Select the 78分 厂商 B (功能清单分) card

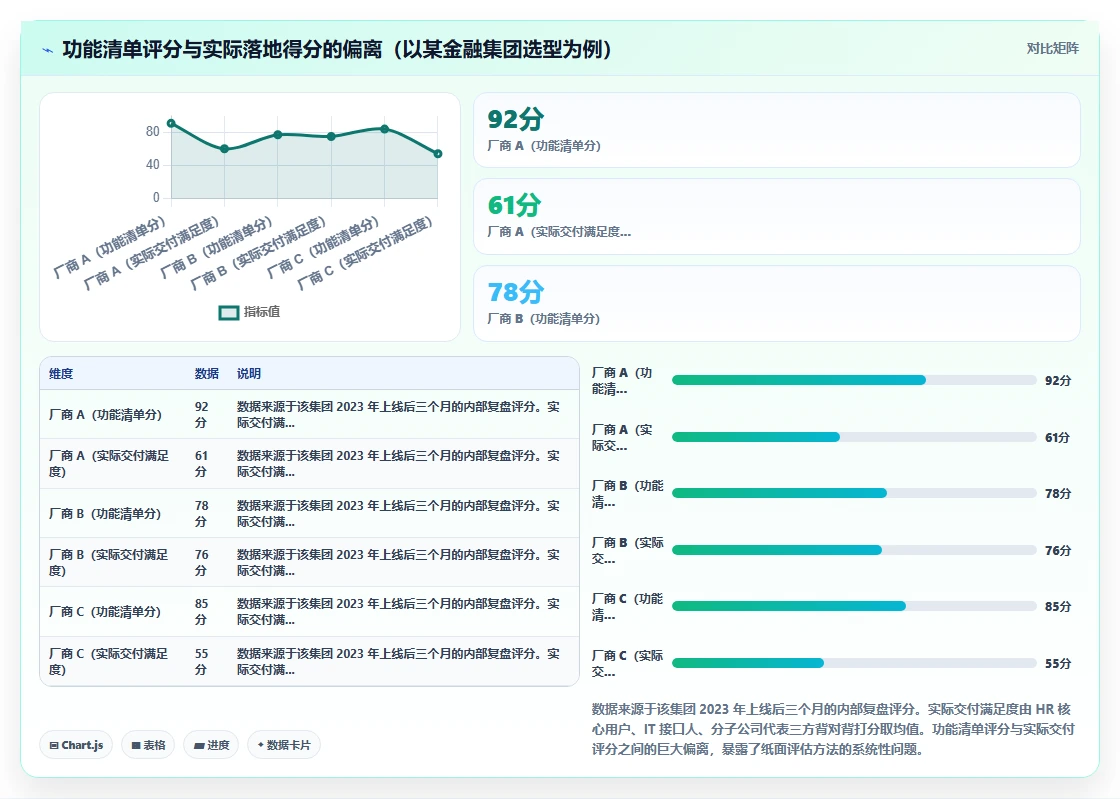coord(776,303)
